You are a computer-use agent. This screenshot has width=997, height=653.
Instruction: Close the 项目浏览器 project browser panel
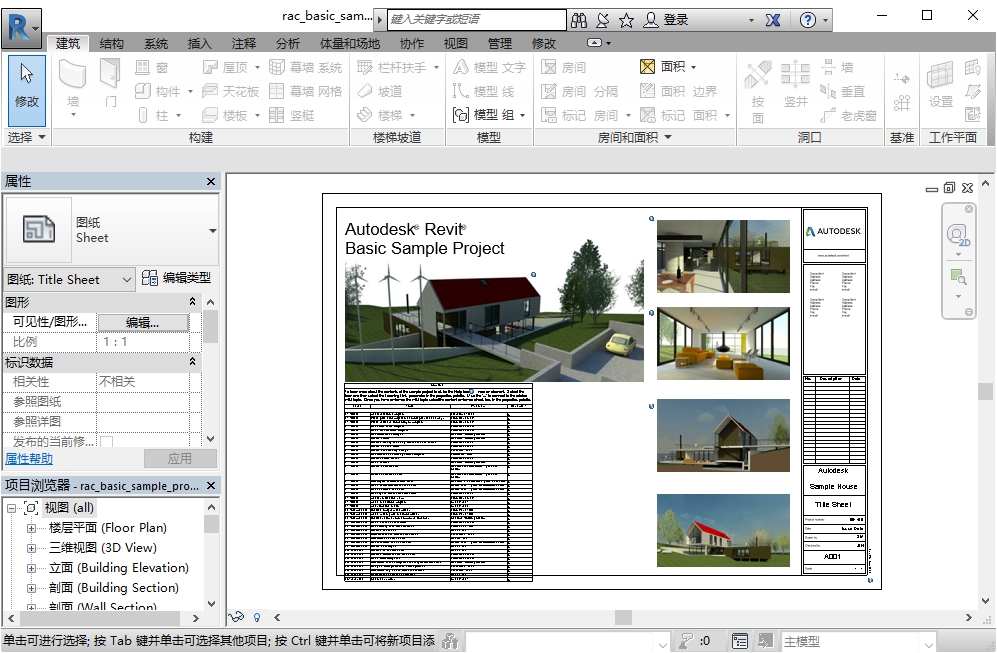[211, 486]
